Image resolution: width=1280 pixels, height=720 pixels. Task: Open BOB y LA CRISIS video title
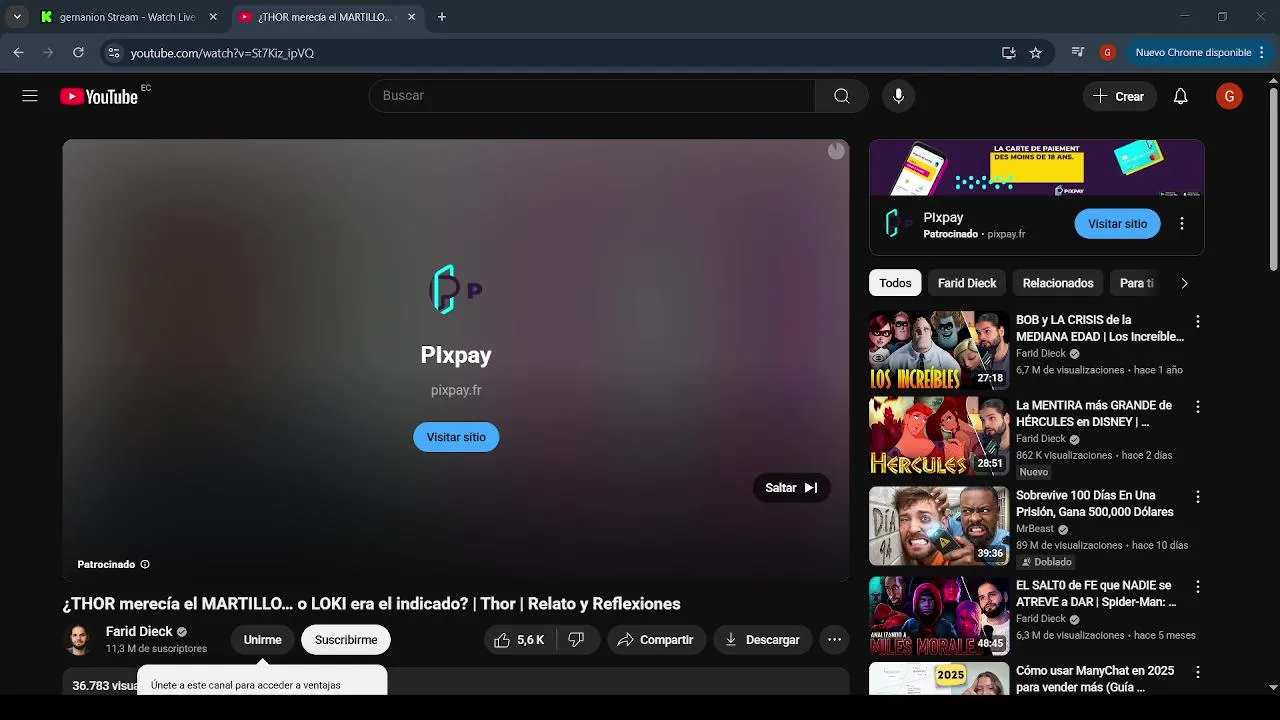pyautogui.click(x=1100, y=328)
